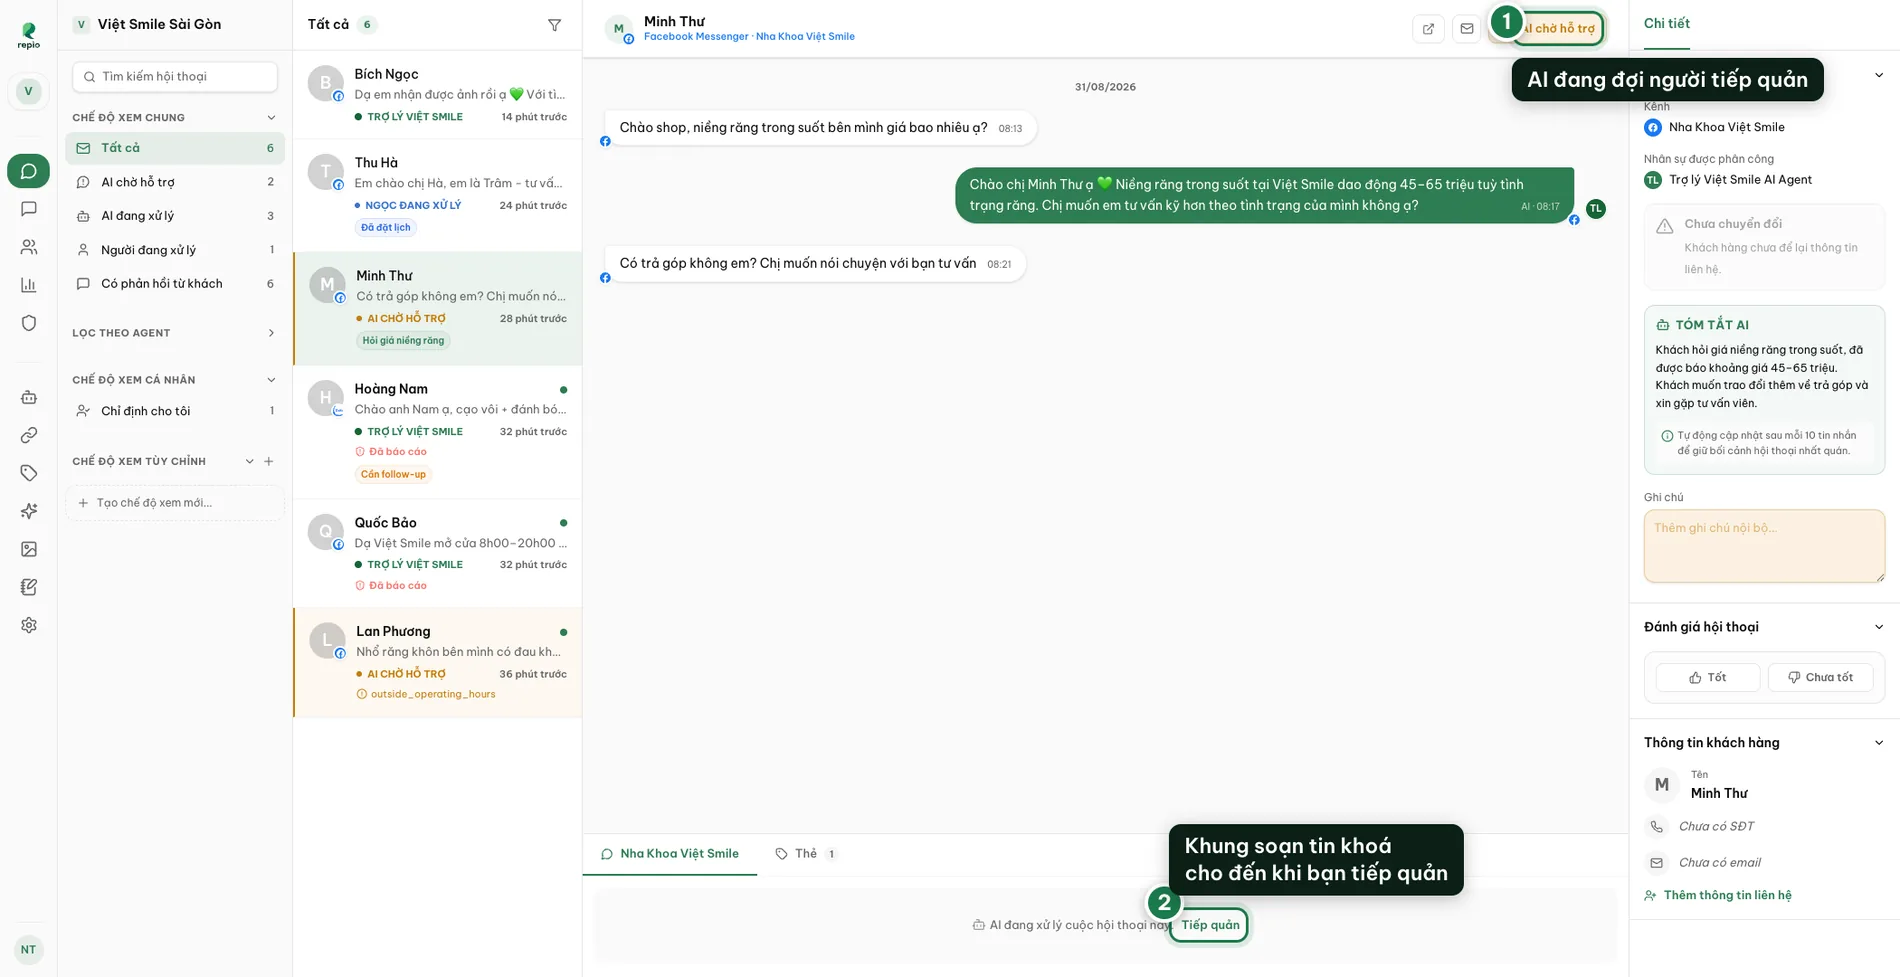Open the Có phản hồi từ khách view

pos(175,284)
